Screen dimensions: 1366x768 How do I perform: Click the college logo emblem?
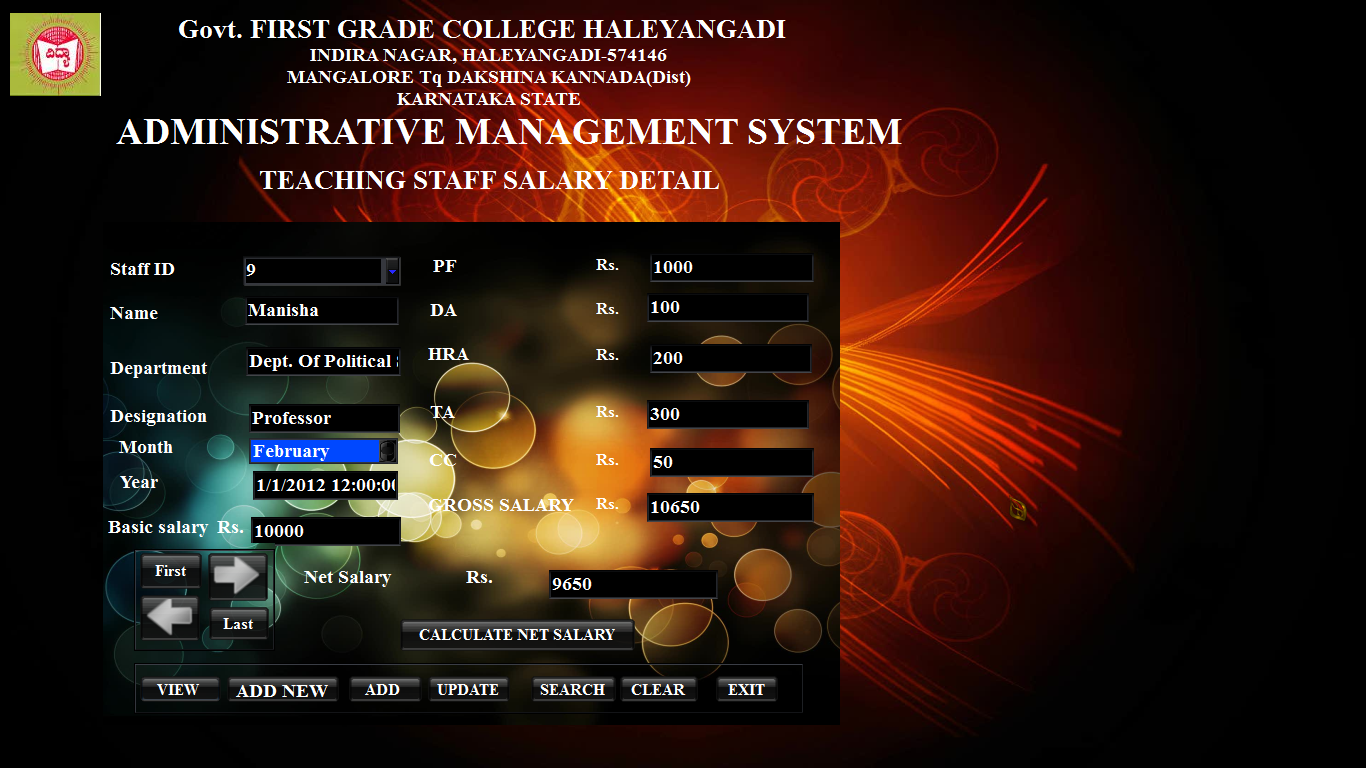pos(55,54)
